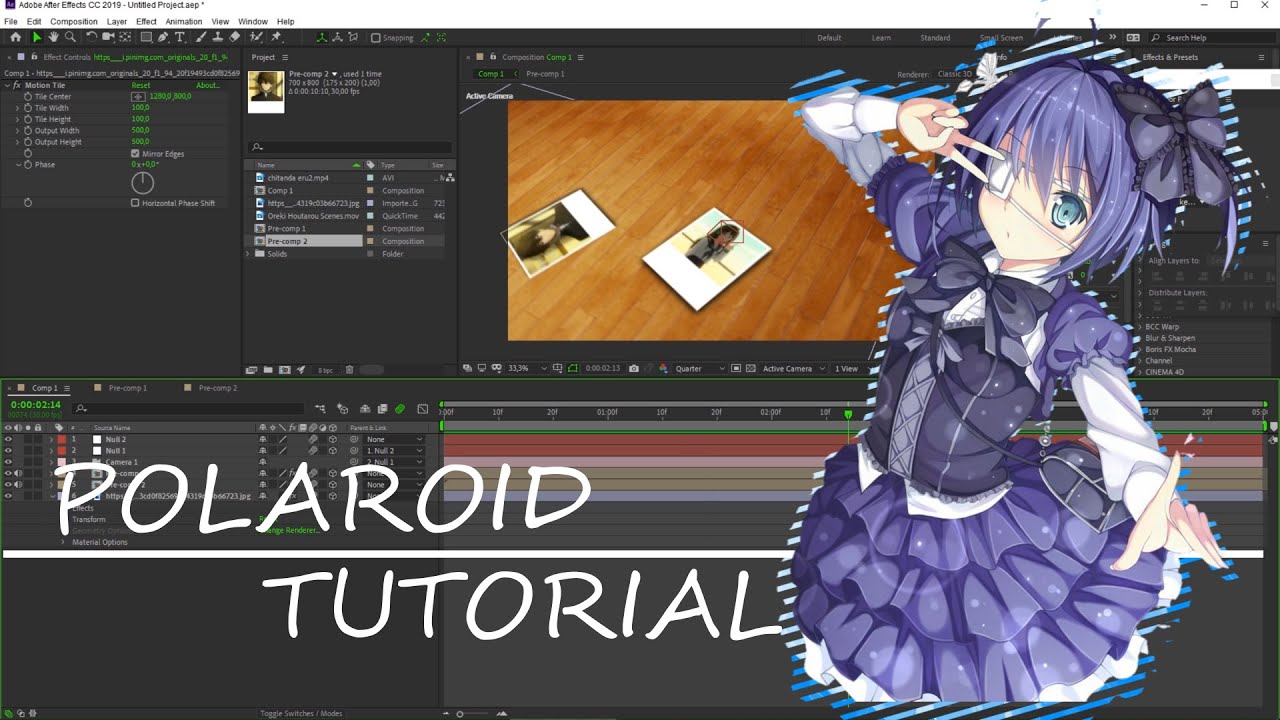
Task: Open the Animation menu
Action: pos(183,21)
